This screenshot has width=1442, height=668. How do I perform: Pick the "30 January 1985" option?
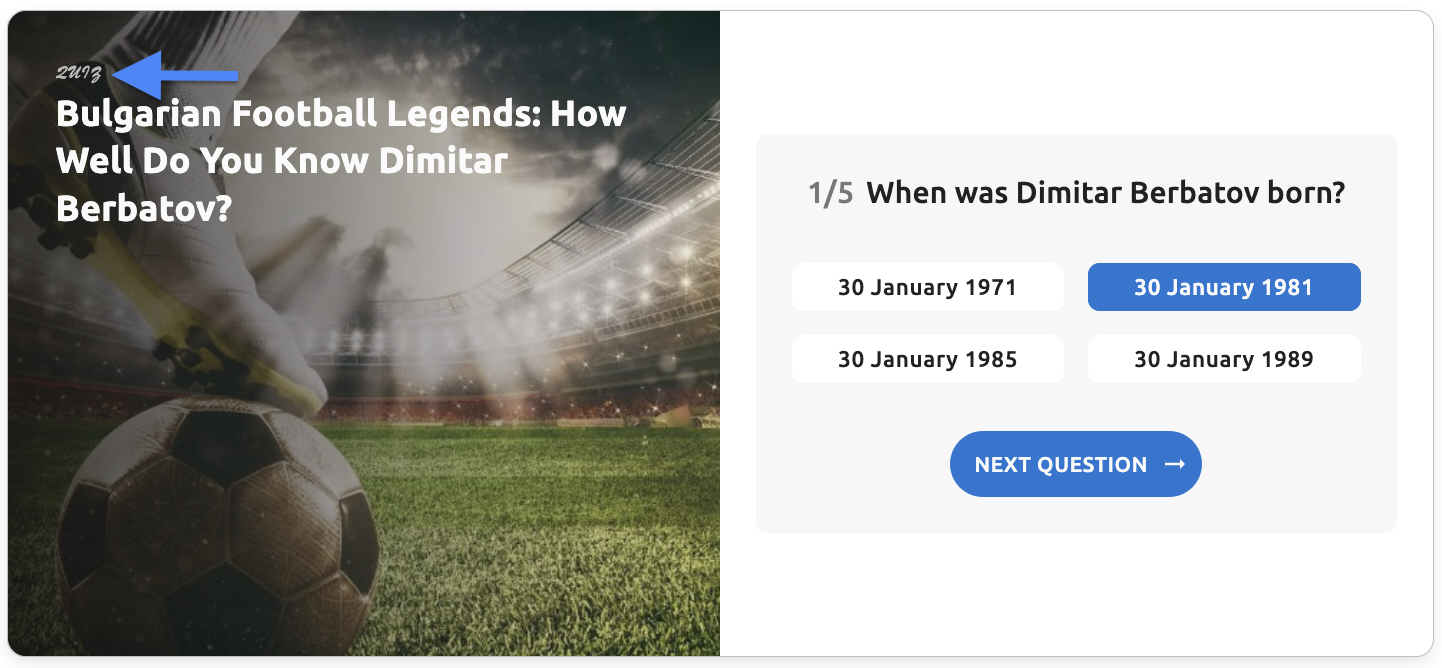click(927, 360)
